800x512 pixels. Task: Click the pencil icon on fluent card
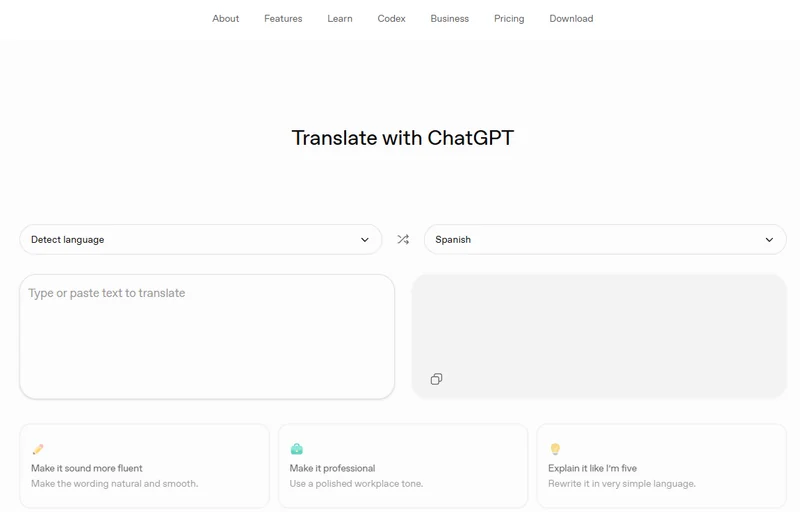point(38,449)
